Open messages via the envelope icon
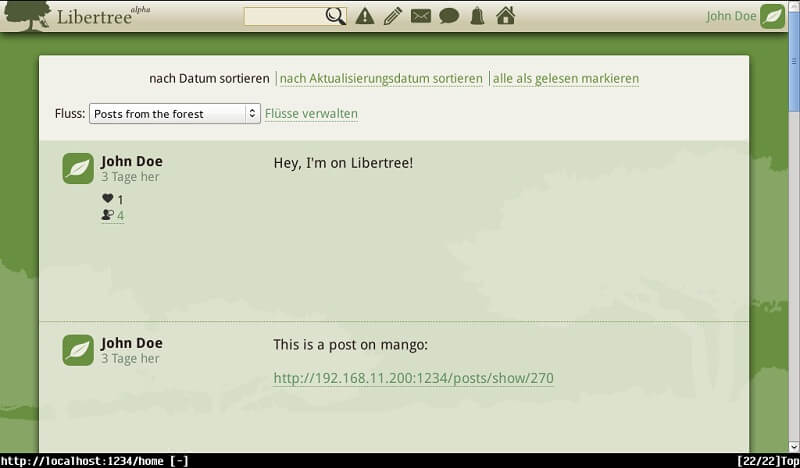This screenshot has width=800, height=468. [420, 16]
